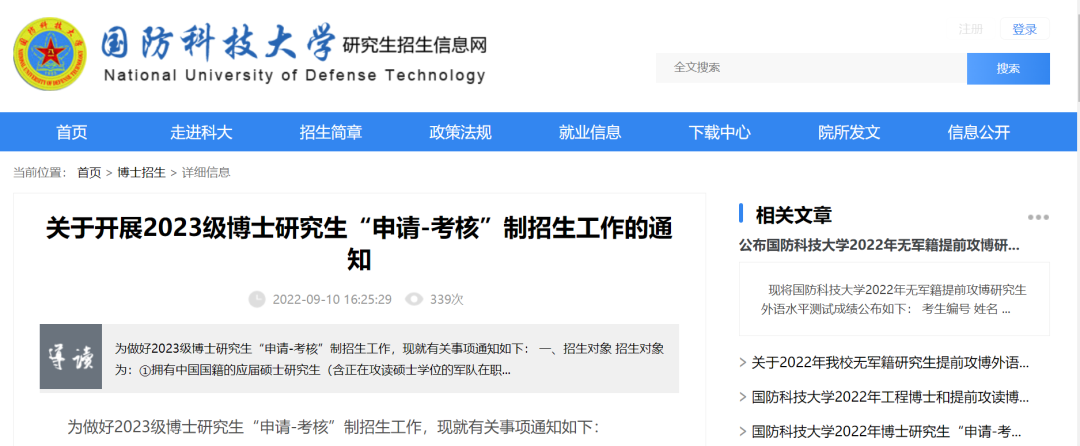The width and height of the screenshot is (1080, 446).
Task: Click the 相关文章 heading
Action: tap(794, 215)
